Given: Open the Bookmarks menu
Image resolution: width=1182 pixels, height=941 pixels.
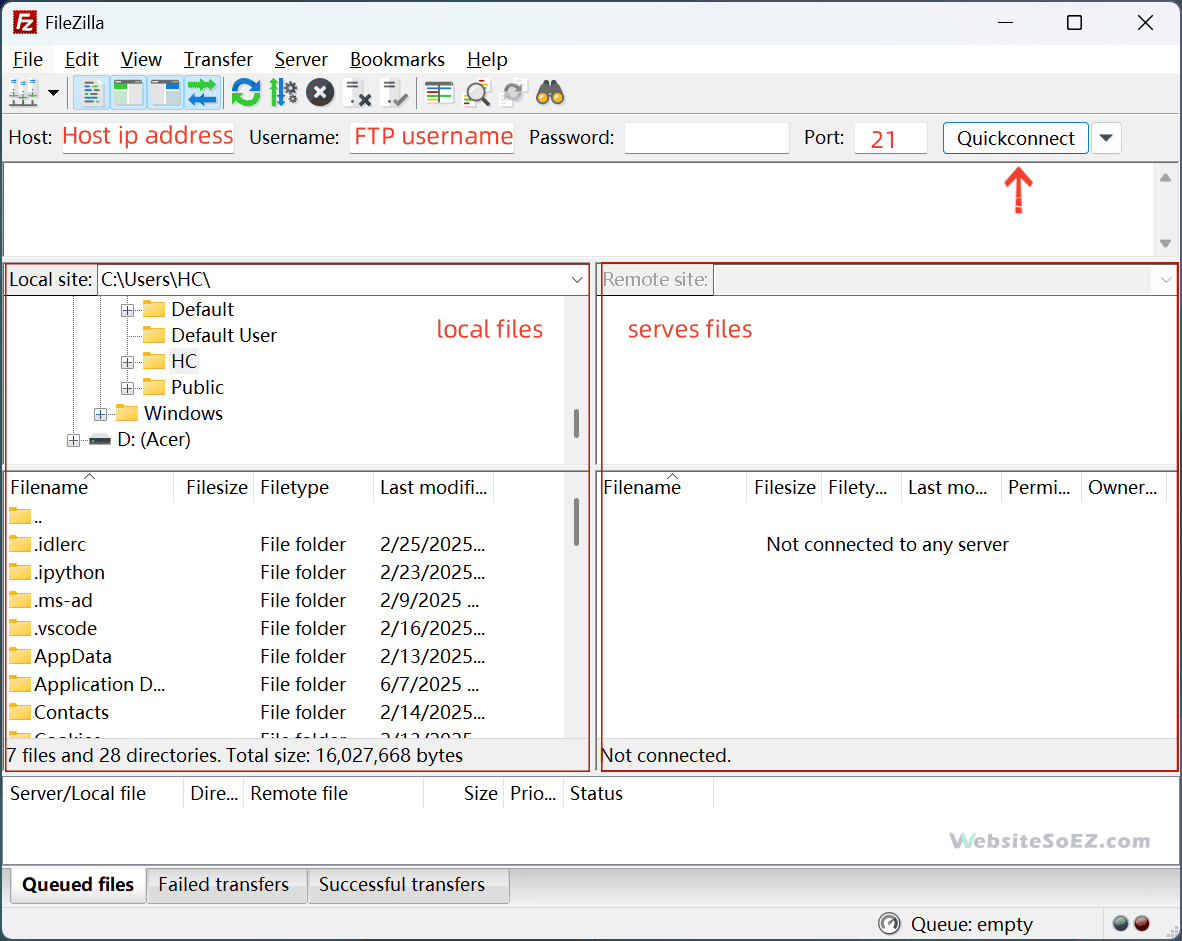Looking at the screenshot, I should tap(397, 60).
